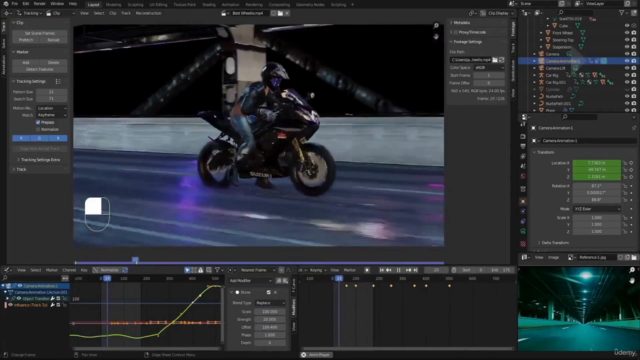The image size is (640, 360).
Task: Click the outliner filter funnel icon
Action: [x=622, y=13]
